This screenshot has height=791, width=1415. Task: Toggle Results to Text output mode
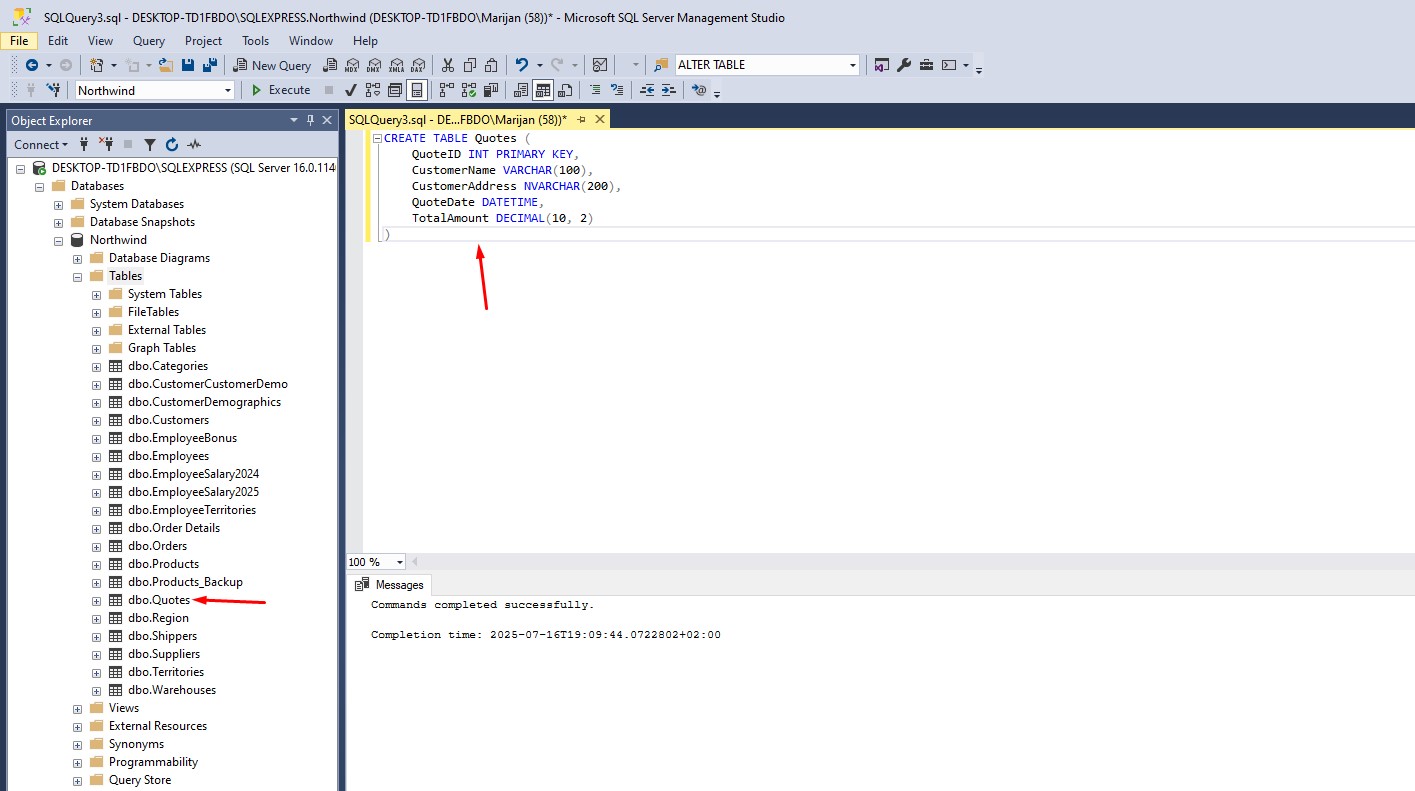pos(521,90)
